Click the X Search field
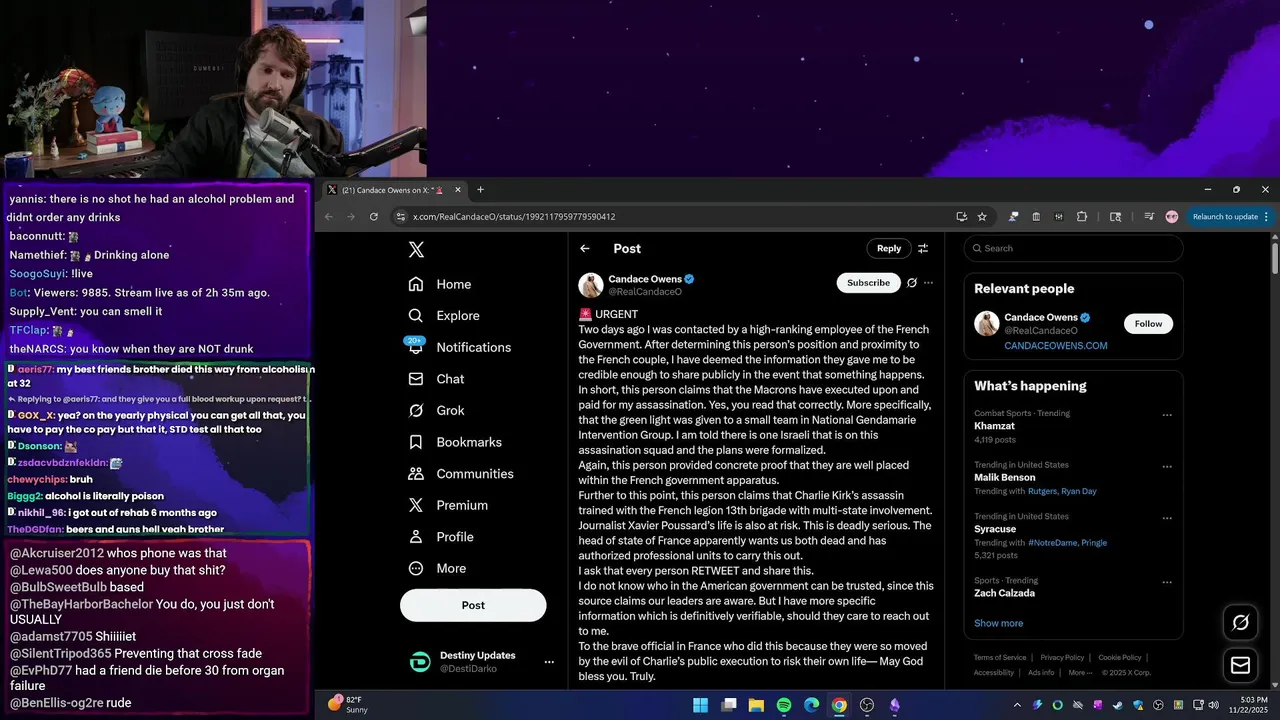The height and width of the screenshot is (720, 1280). point(1073,248)
